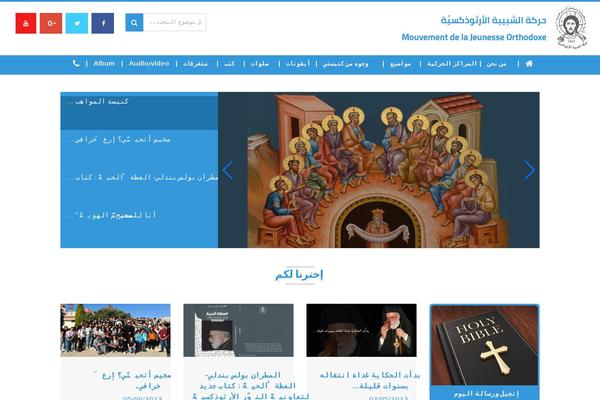The image size is (600, 400).
Task: Click the blue search magnifier button
Action: [x=134, y=23]
